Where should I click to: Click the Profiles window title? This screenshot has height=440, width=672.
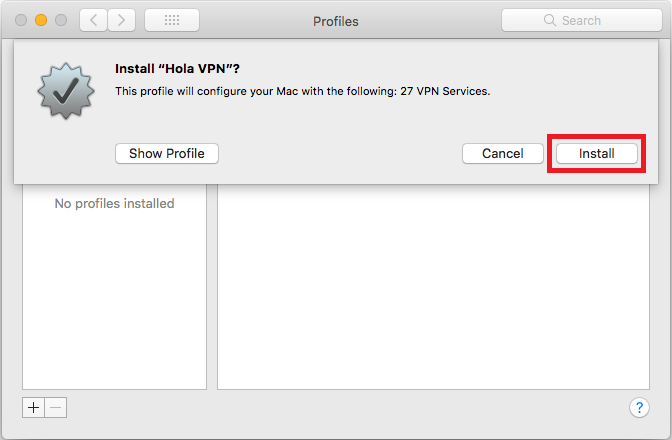click(336, 21)
